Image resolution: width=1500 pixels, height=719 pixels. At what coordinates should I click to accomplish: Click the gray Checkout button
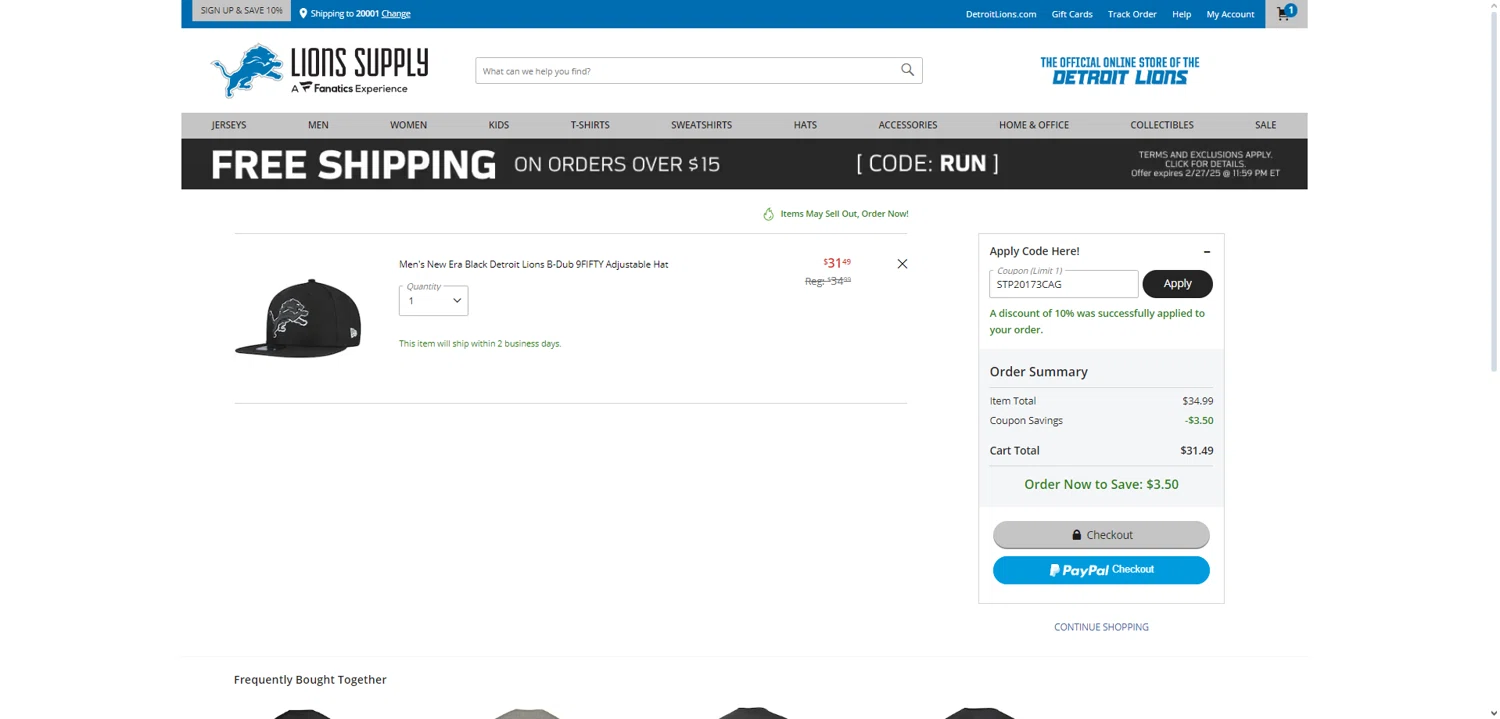(1101, 535)
